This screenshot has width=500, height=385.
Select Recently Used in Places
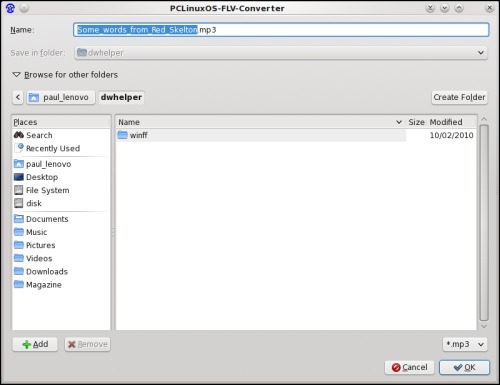point(53,148)
